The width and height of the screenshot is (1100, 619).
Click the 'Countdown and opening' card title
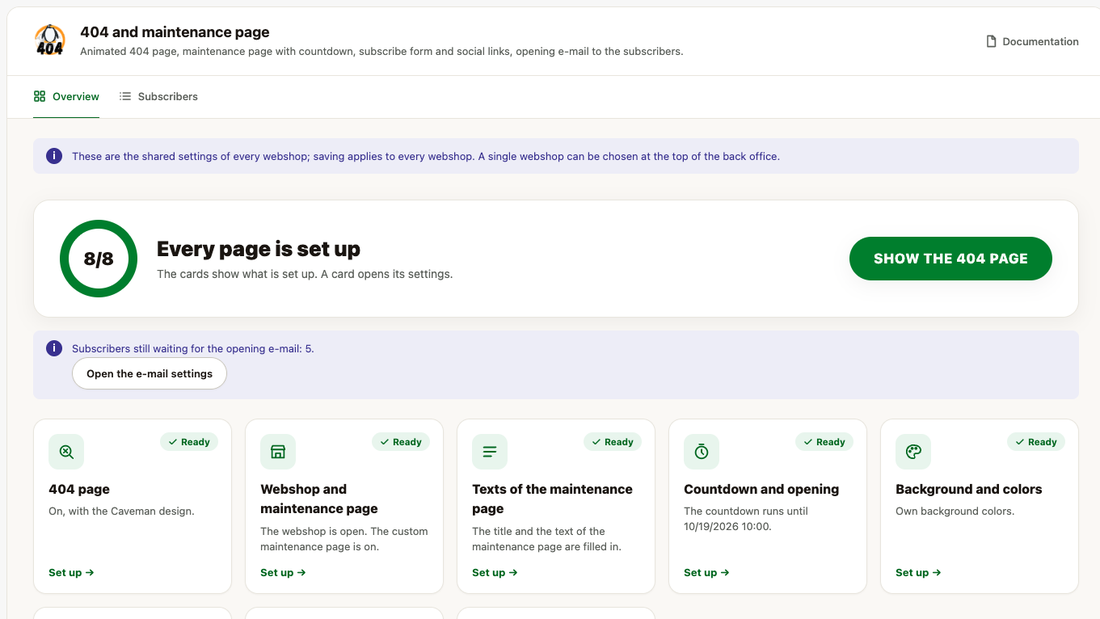click(x=761, y=489)
